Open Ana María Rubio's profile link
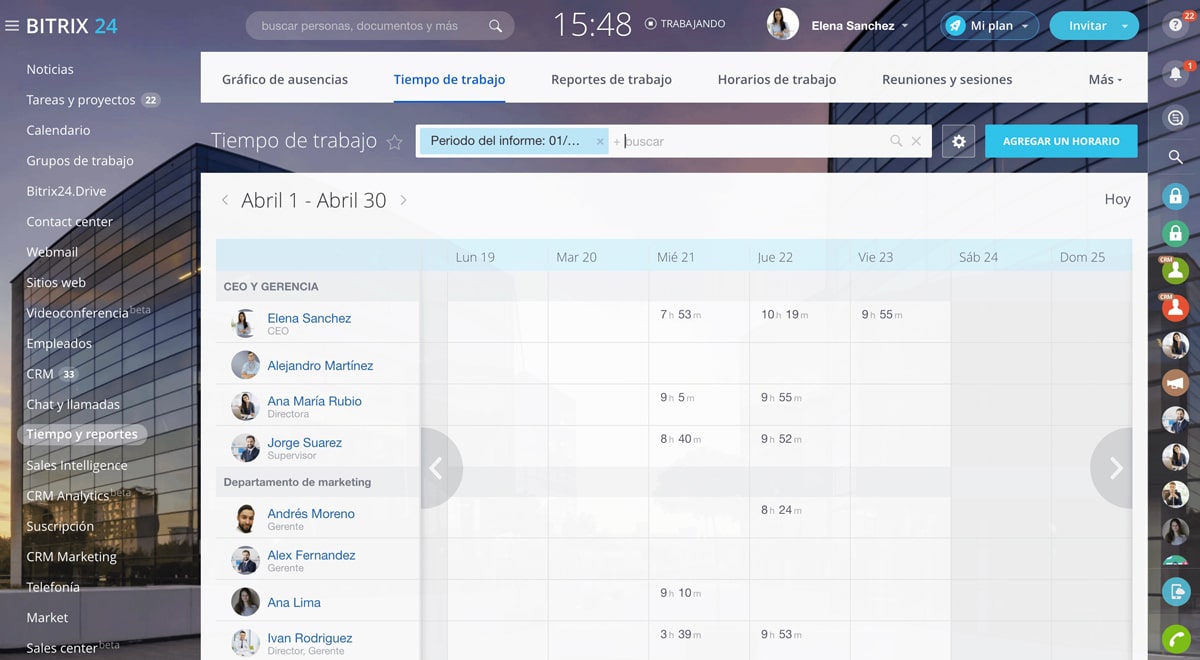The width and height of the screenshot is (1200, 660). coord(314,401)
